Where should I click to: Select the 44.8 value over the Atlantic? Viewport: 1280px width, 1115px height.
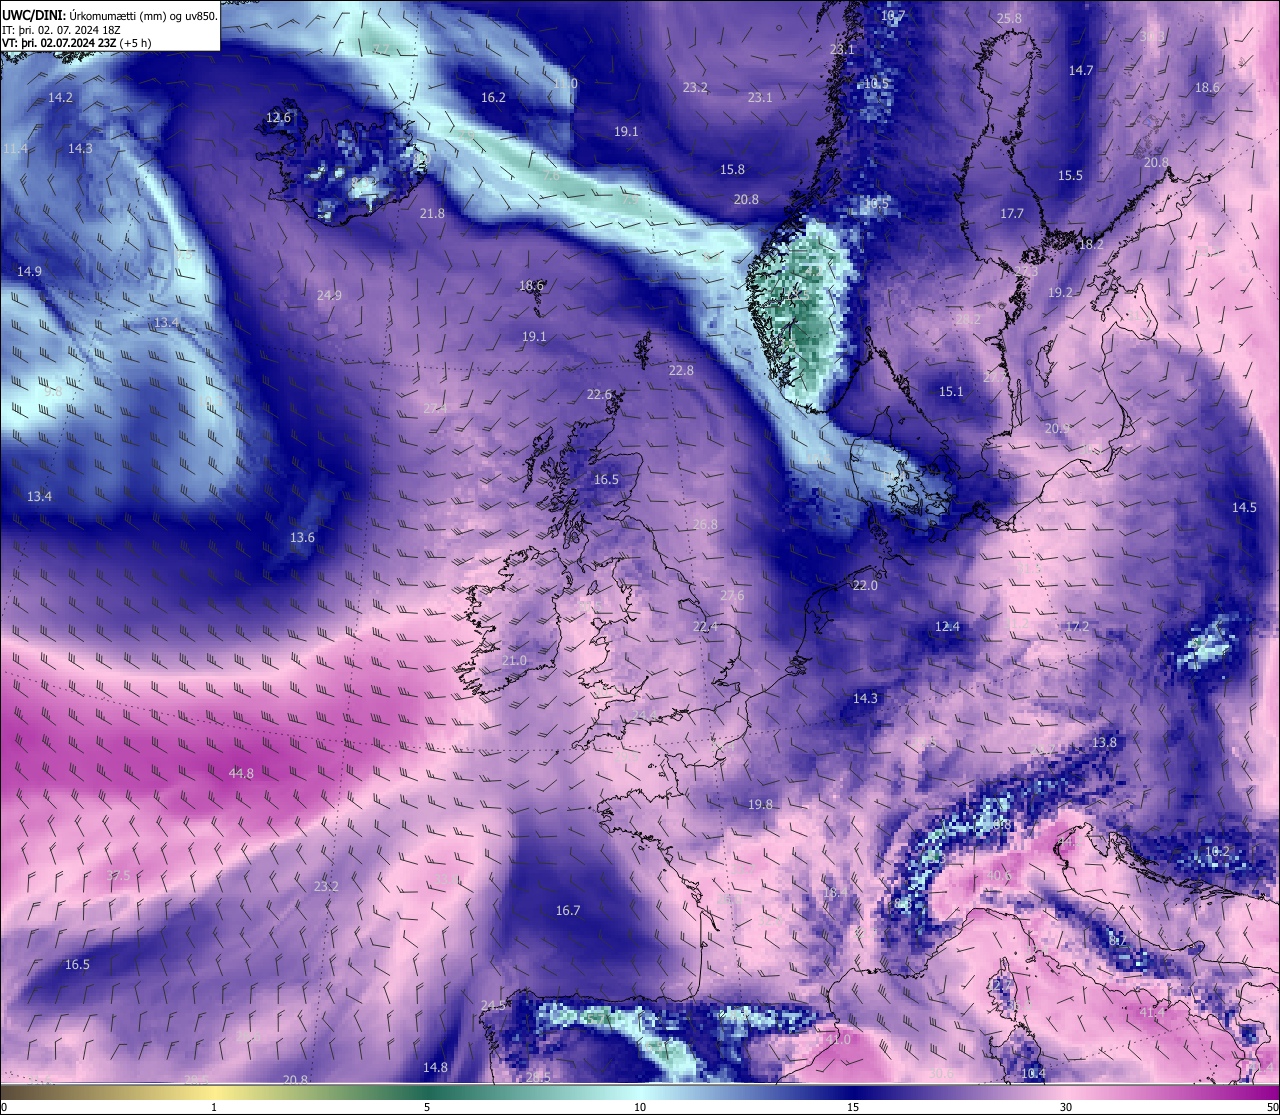point(241,773)
